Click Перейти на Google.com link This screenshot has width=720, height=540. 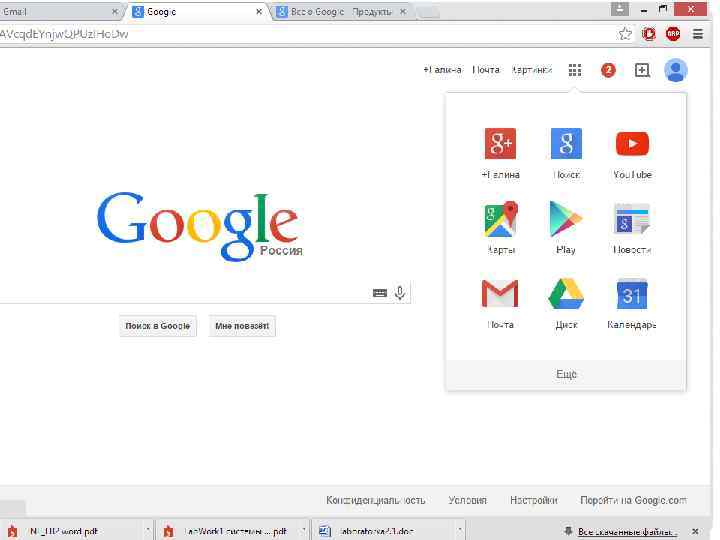pyautogui.click(x=634, y=500)
